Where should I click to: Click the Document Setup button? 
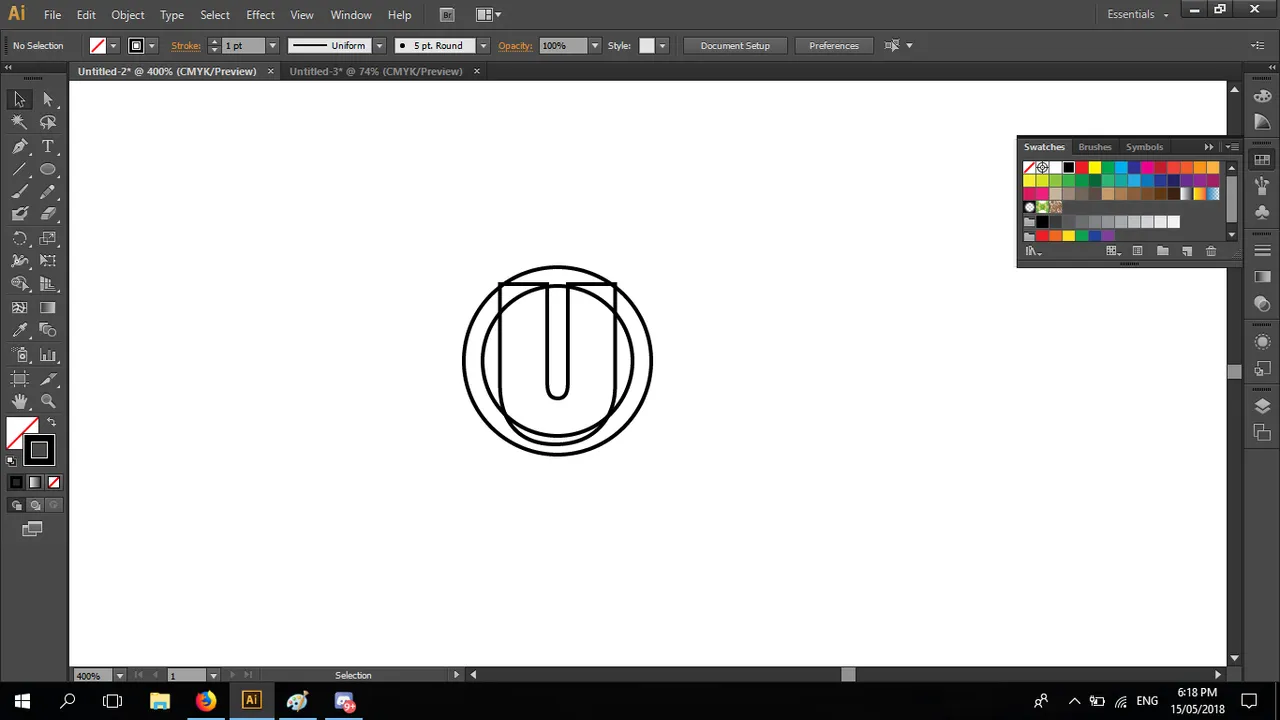pyautogui.click(x=735, y=46)
